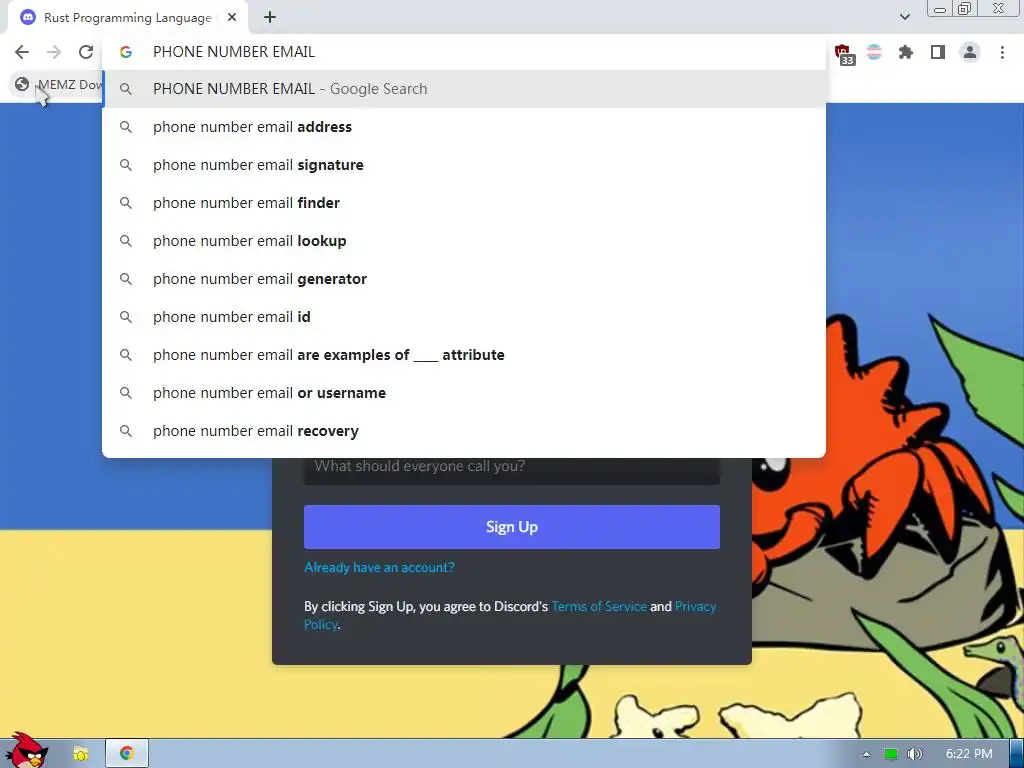Click the magnifier icon beside recovery suggestion
This screenshot has width=1024, height=768.
(x=126, y=431)
